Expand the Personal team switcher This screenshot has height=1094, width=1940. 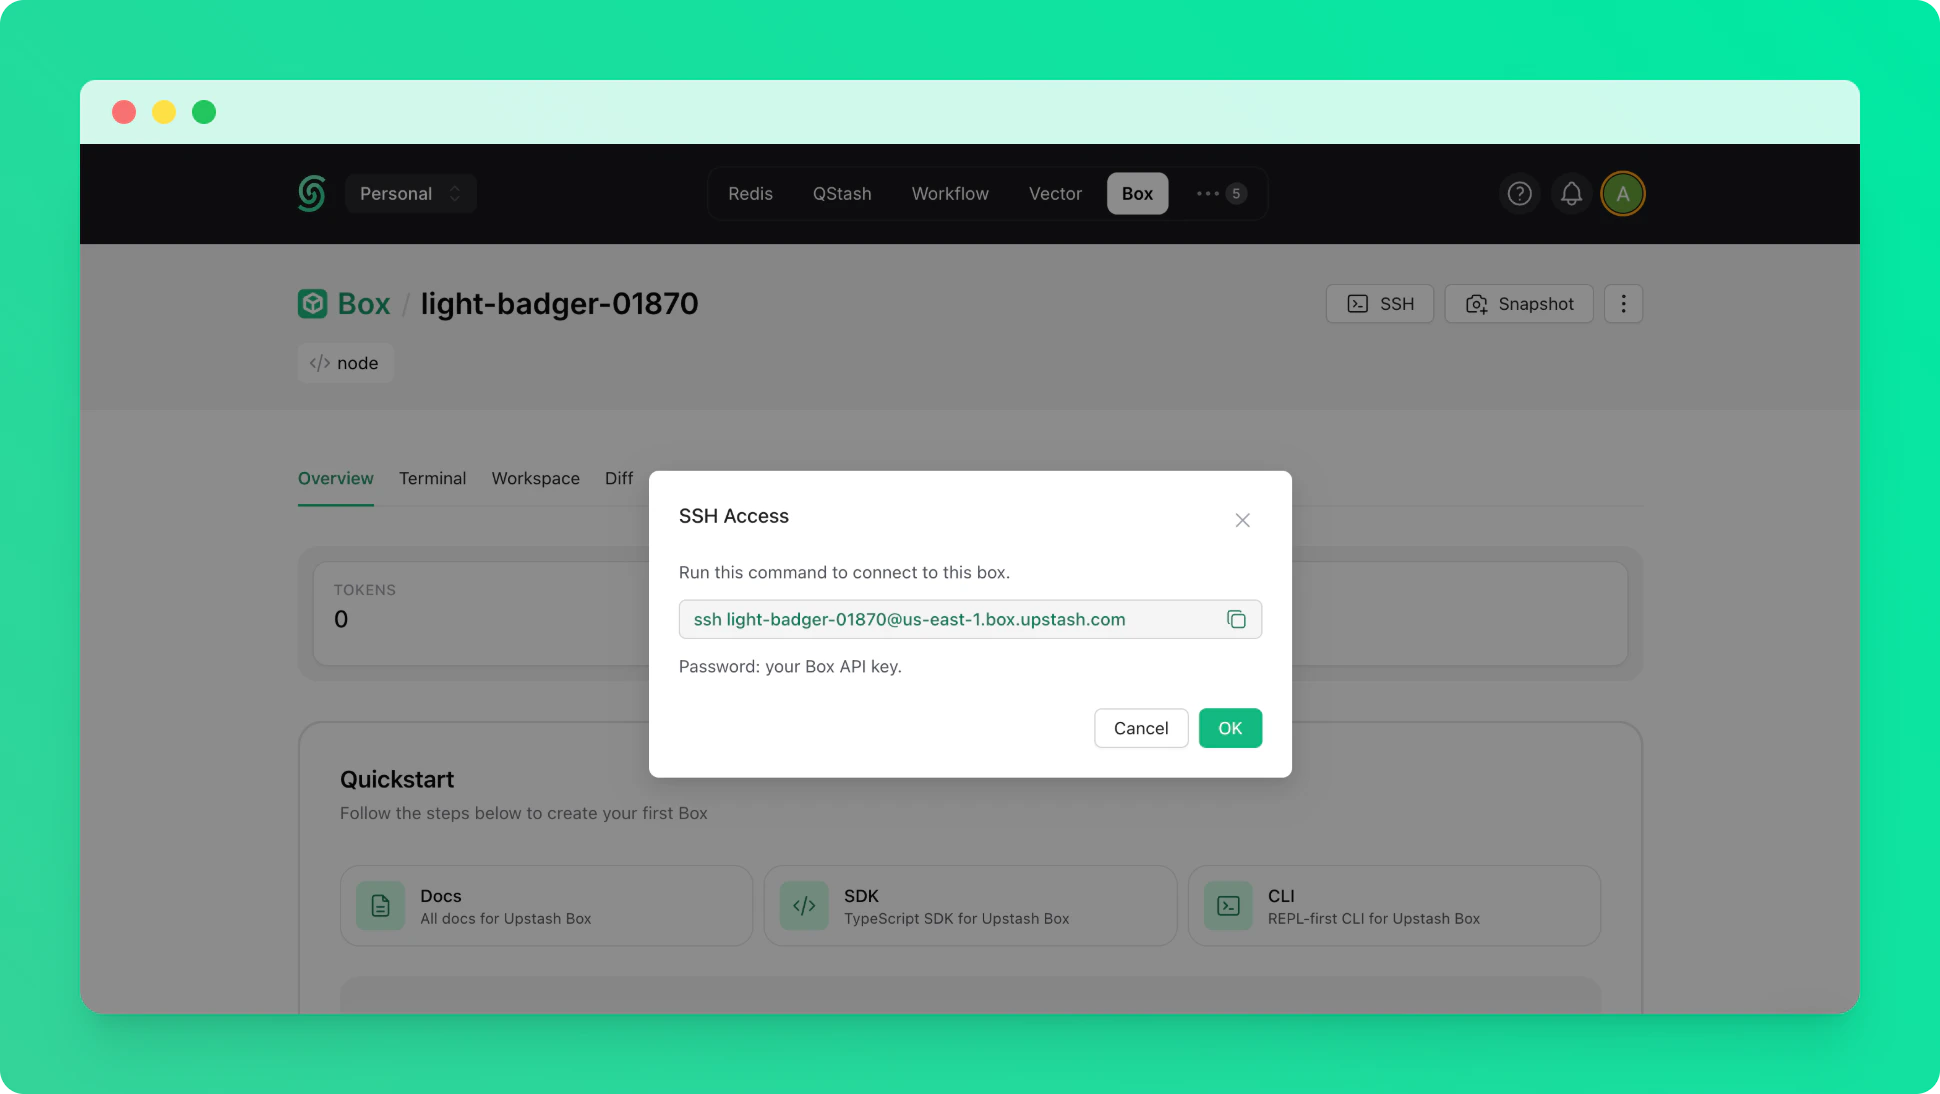(410, 194)
